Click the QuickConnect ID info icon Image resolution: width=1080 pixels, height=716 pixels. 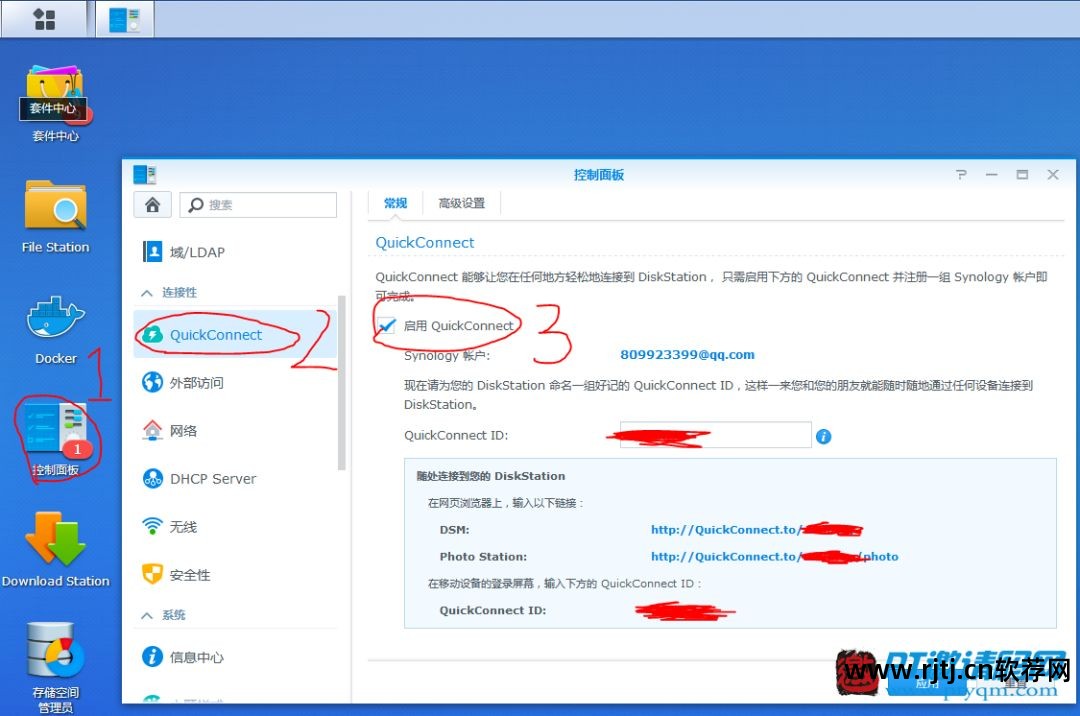click(x=823, y=436)
